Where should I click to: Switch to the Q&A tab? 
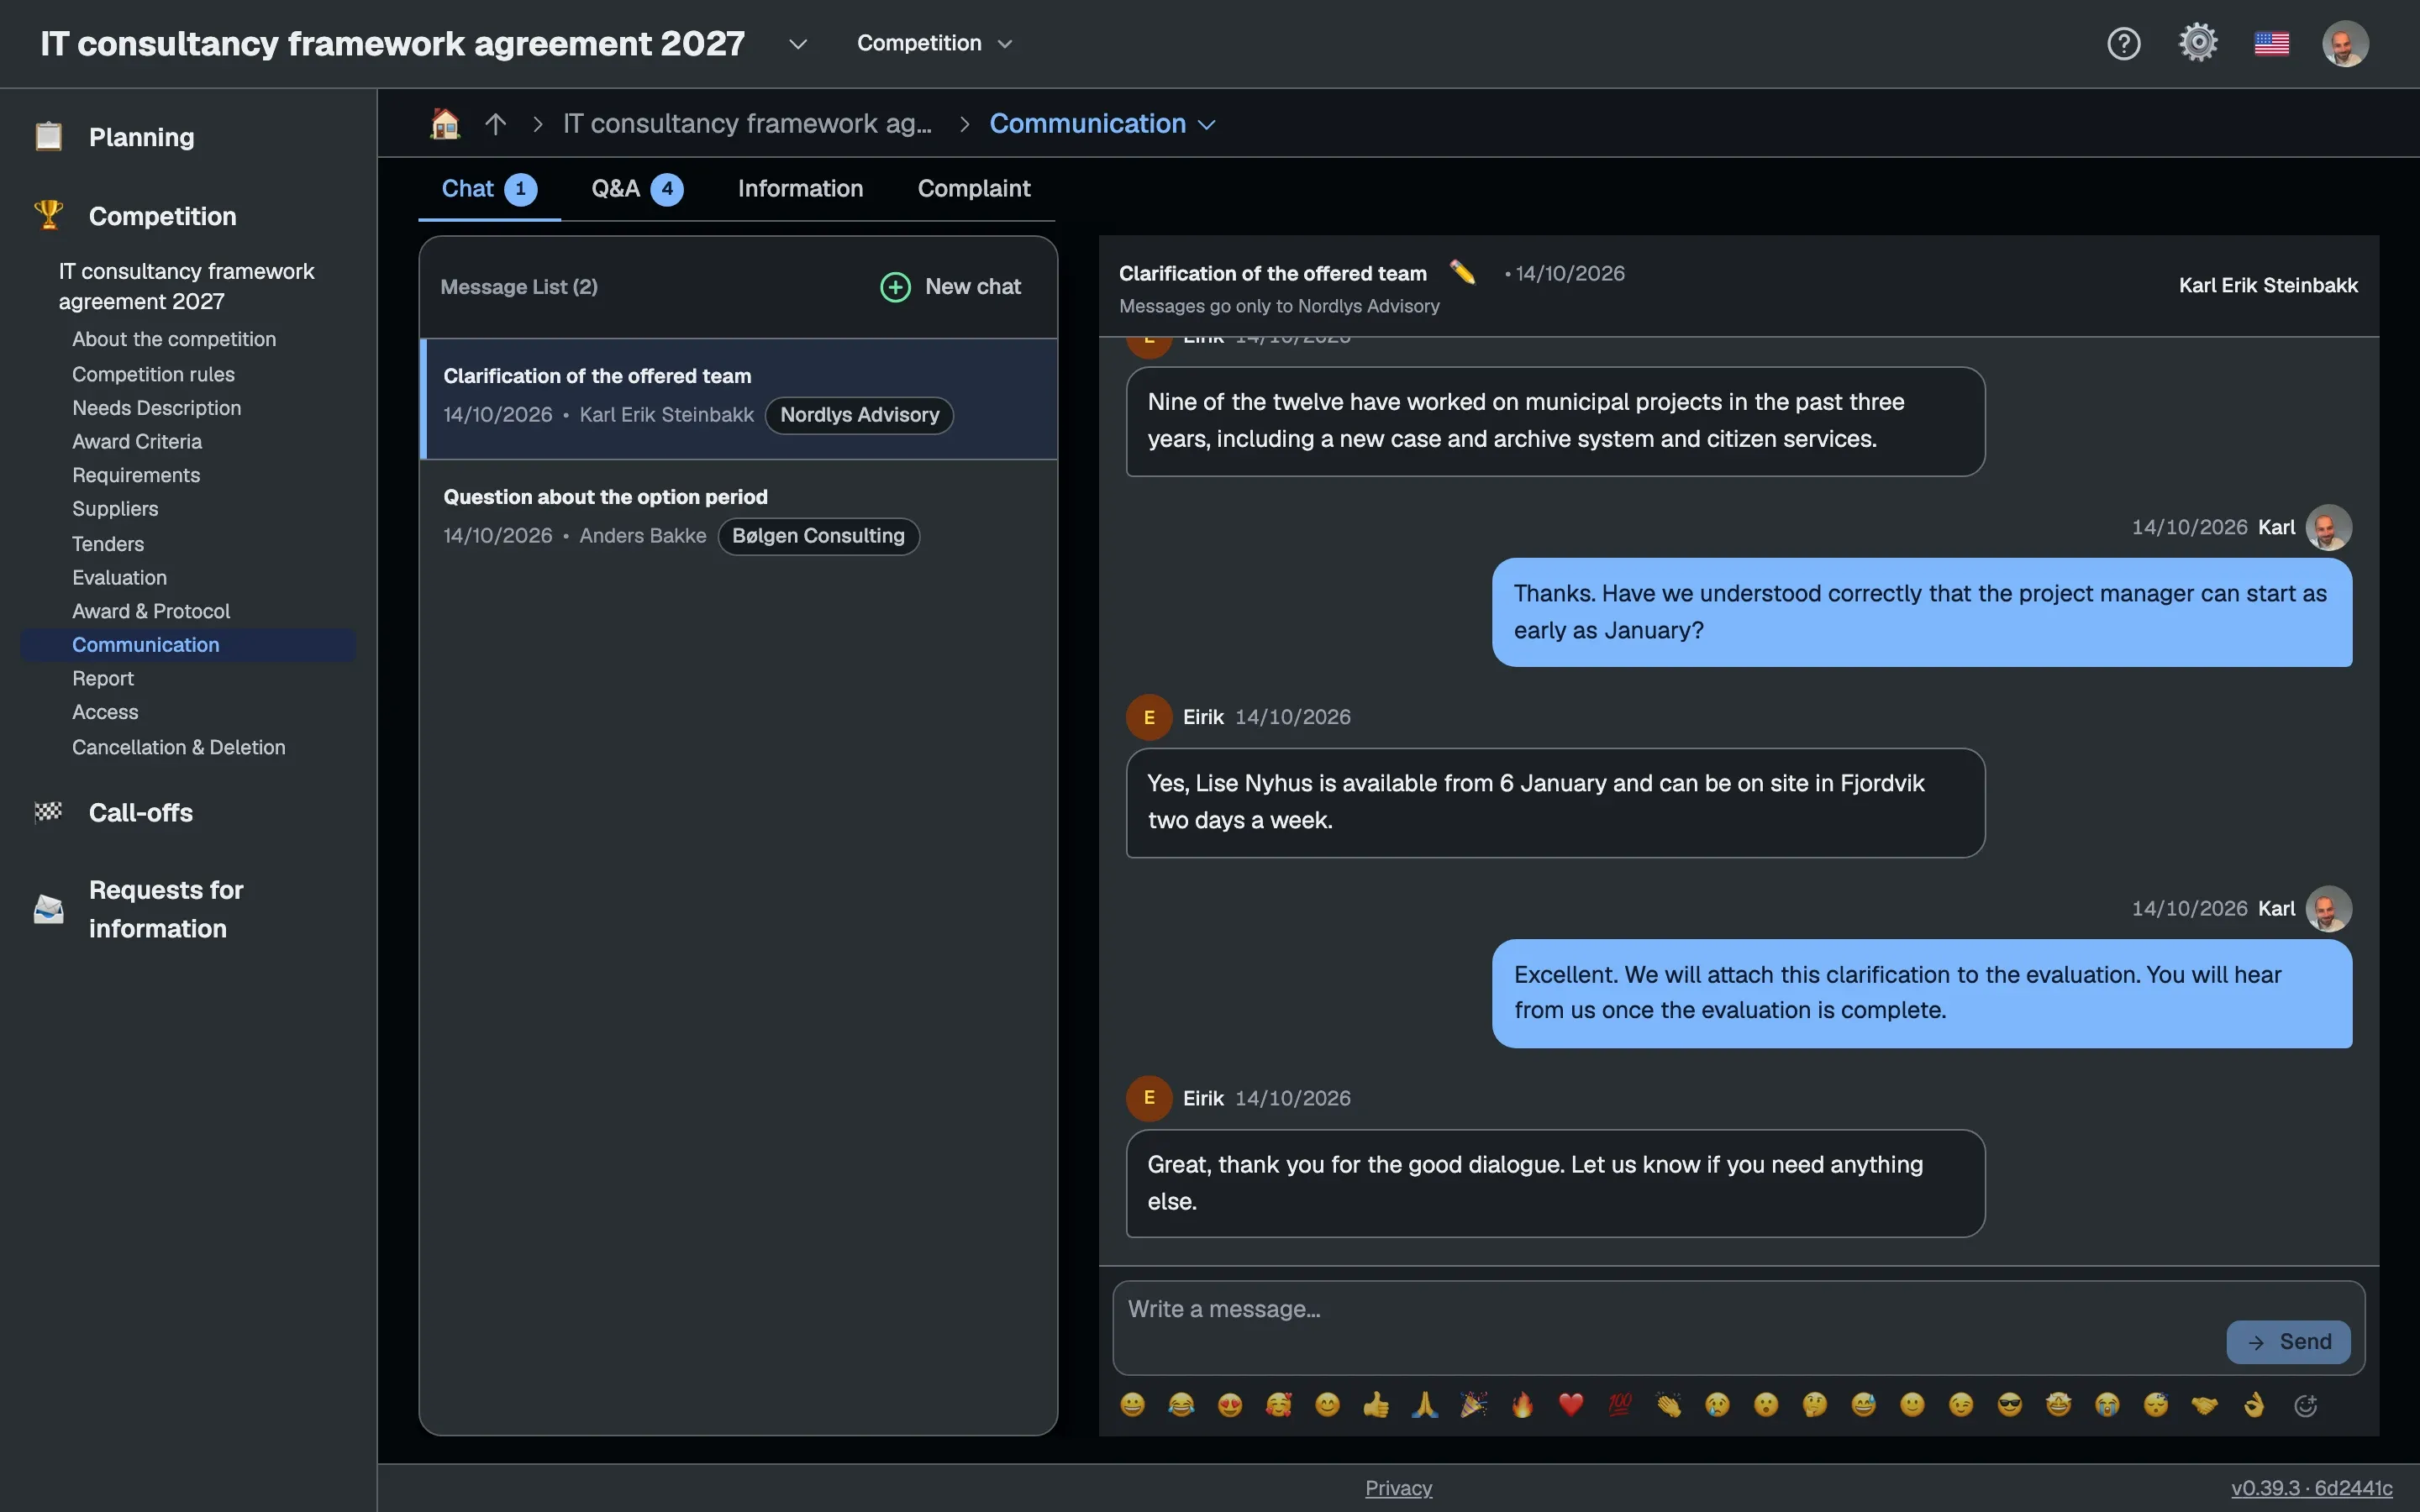636,189
